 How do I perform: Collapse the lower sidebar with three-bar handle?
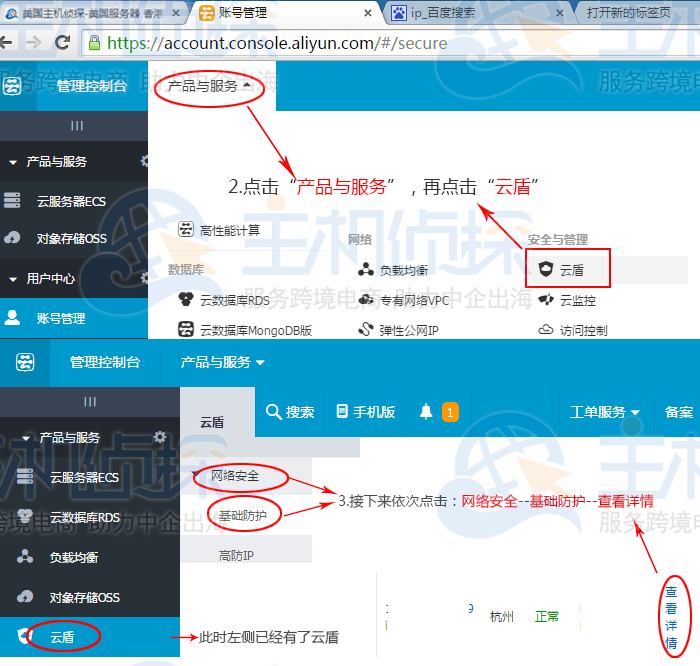click(x=90, y=402)
